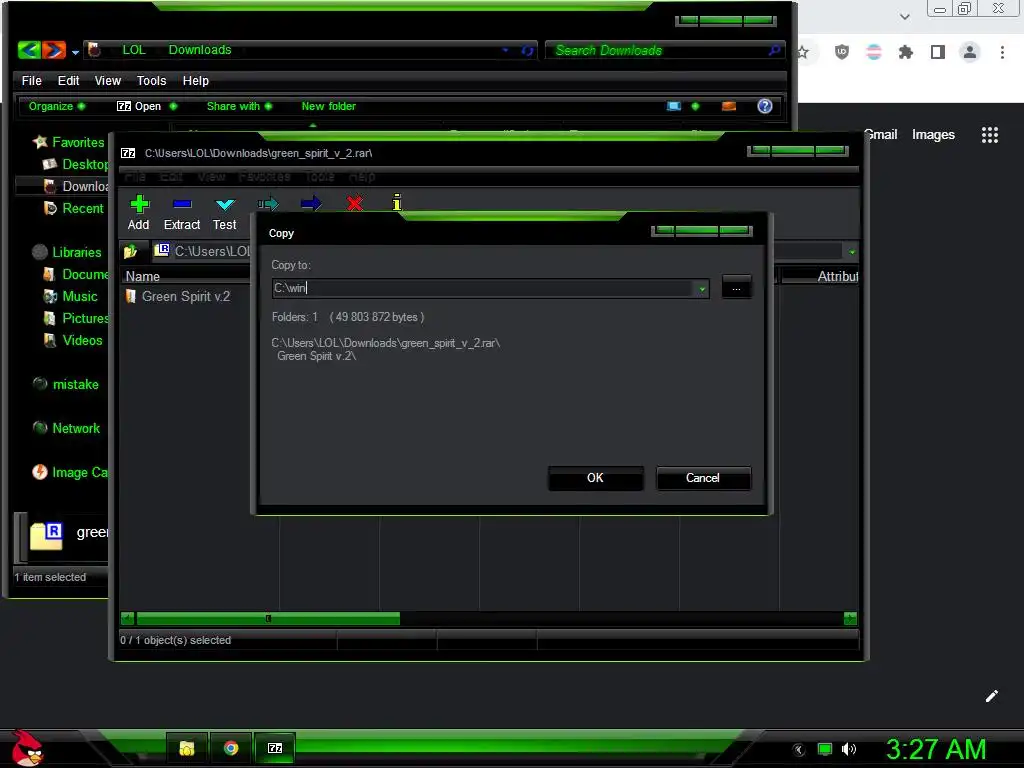Click the change view icon in Explorer toolbar
The image size is (1024, 768).
click(x=674, y=106)
